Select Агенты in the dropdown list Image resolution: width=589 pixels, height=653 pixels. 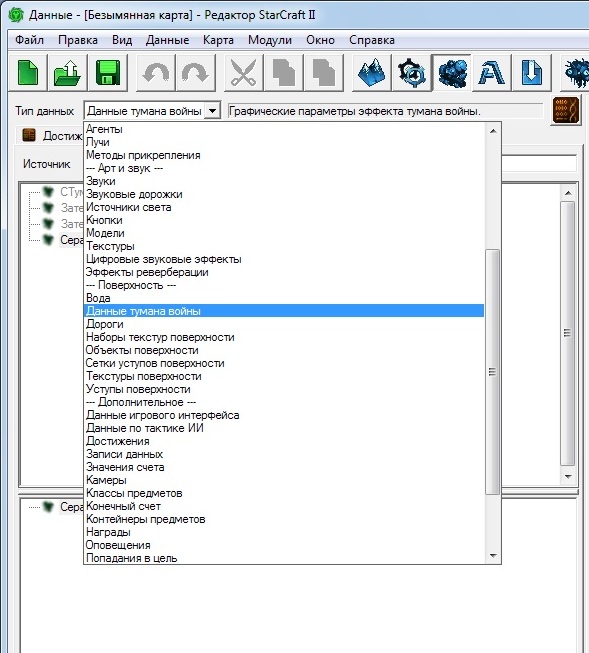(x=284, y=129)
